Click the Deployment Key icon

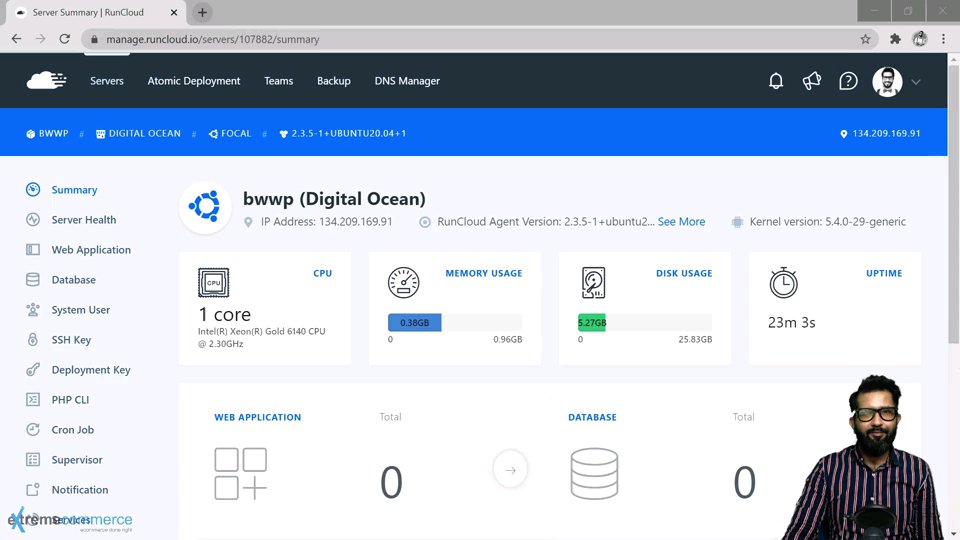tap(33, 369)
